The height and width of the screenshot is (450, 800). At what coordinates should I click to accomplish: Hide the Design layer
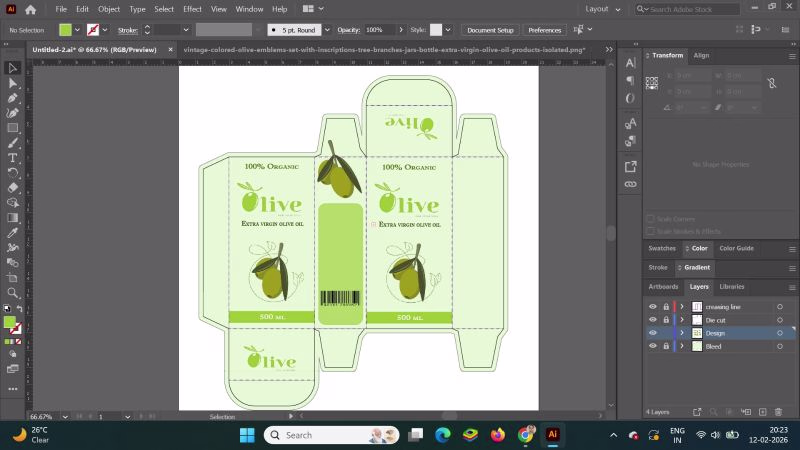click(653, 333)
